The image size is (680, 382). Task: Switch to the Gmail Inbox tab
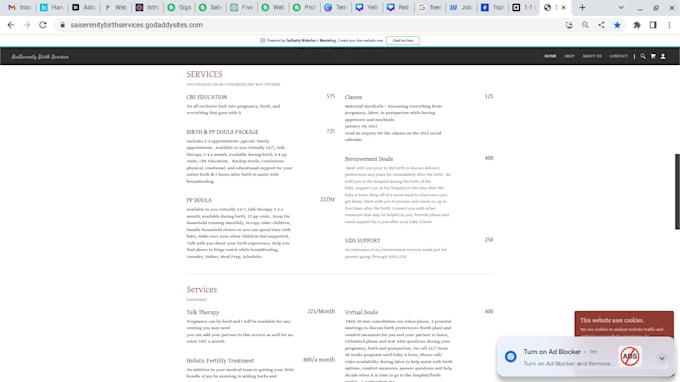coord(20,7)
